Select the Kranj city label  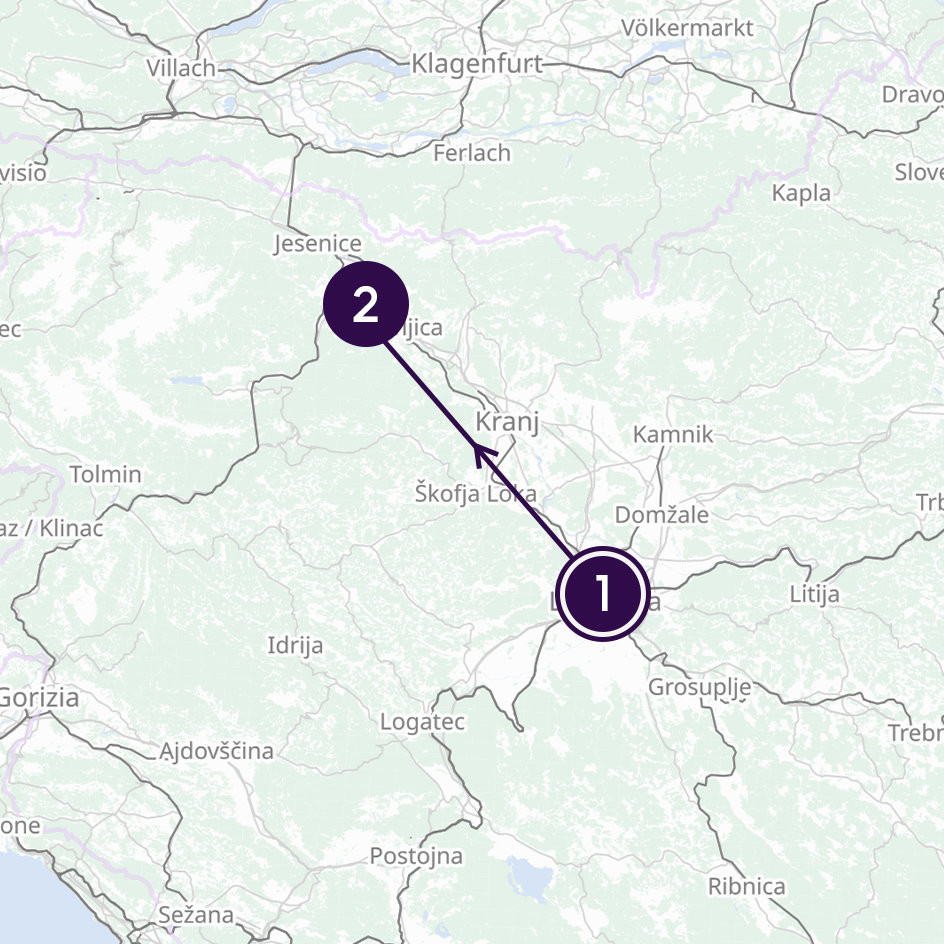tap(507, 422)
